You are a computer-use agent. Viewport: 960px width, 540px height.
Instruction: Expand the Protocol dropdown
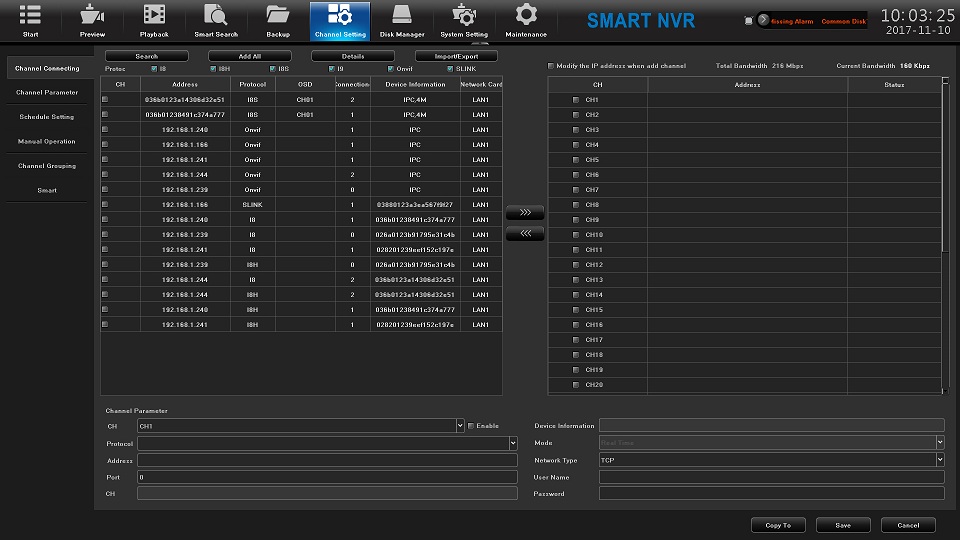pyautogui.click(x=513, y=443)
